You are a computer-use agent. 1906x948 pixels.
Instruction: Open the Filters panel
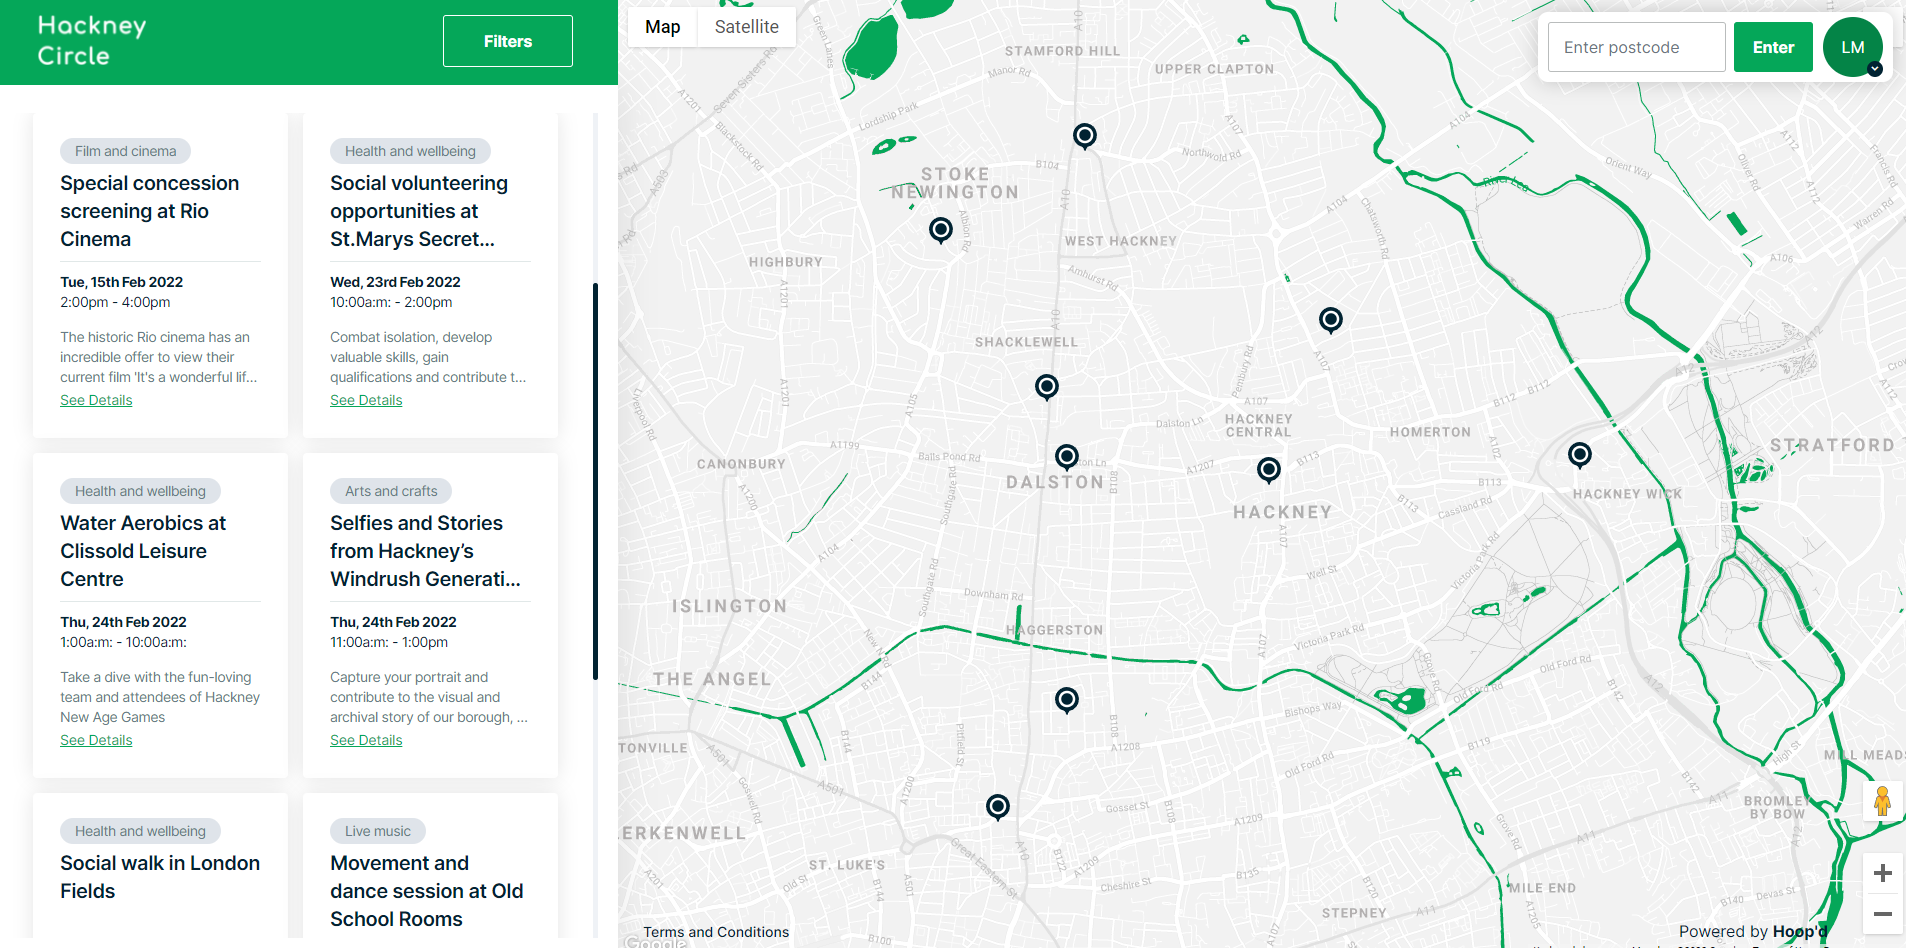(x=508, y=41)
